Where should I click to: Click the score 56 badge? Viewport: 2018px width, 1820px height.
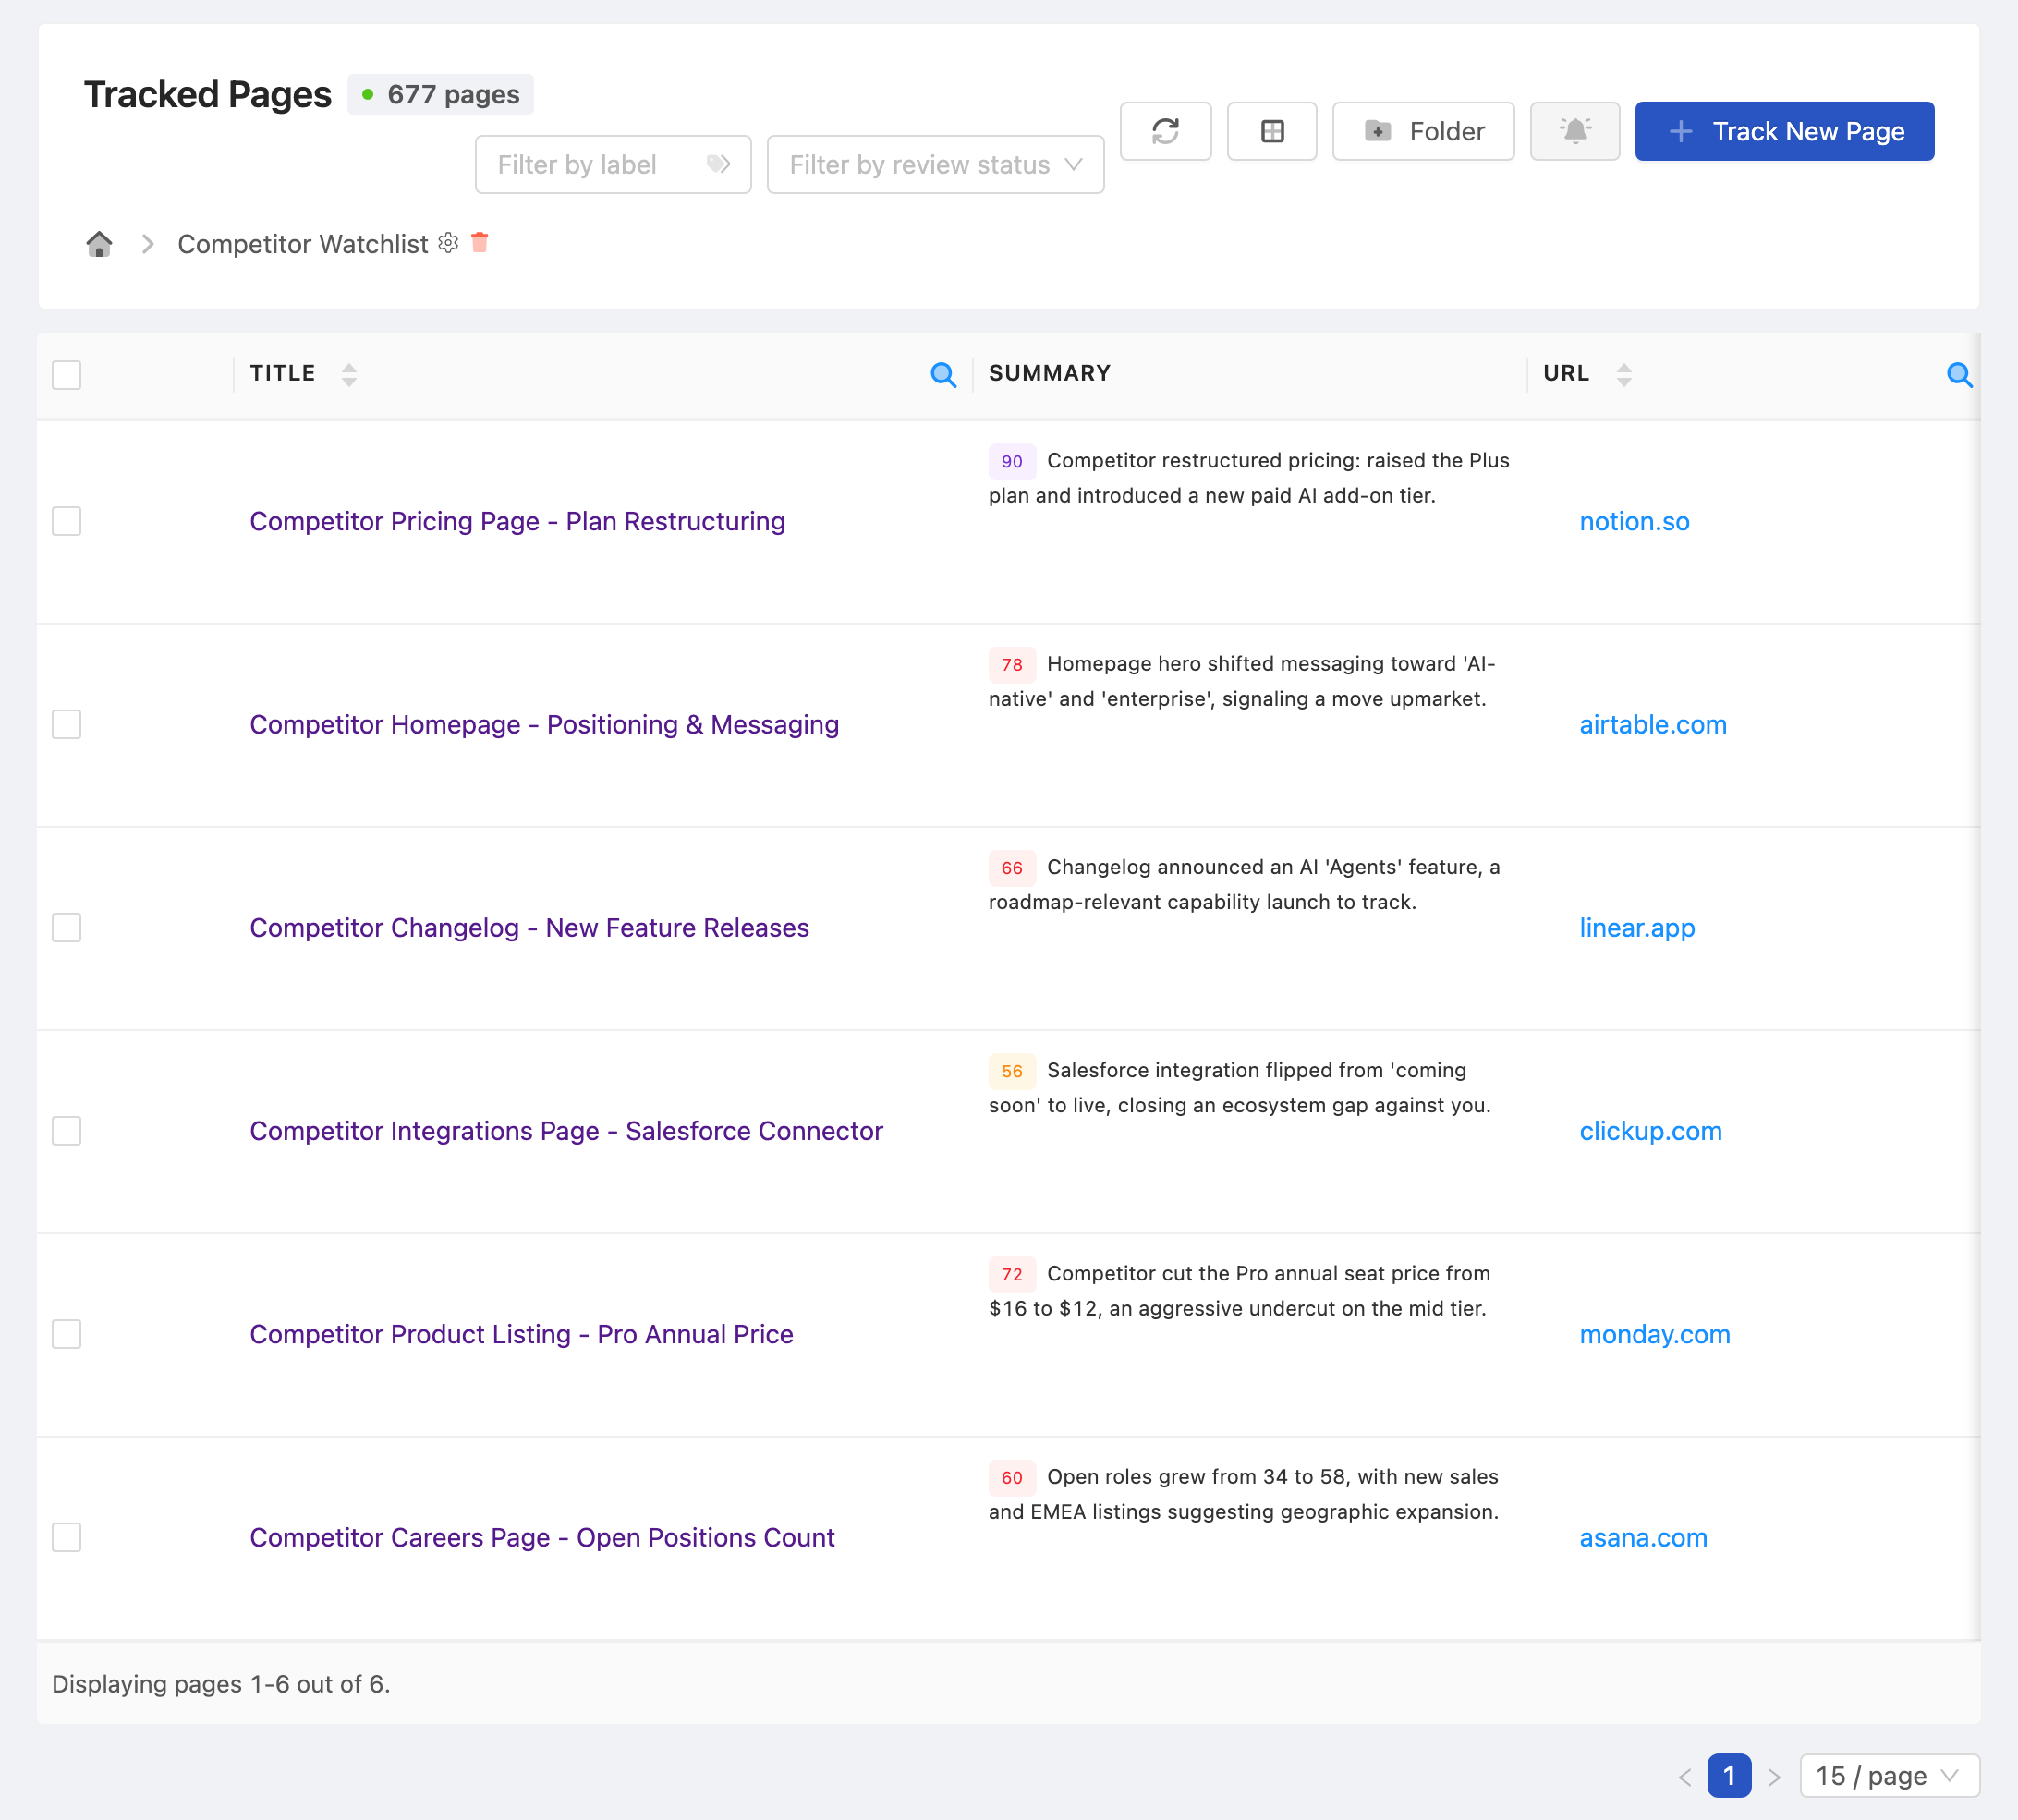1011,1071
